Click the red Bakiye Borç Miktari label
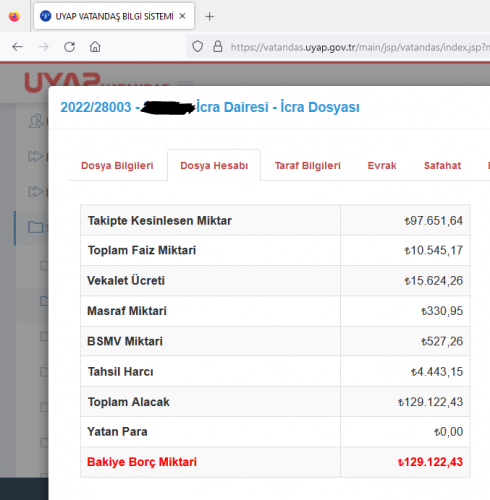This screenshot has width=490, height=500. click(142, 462)
